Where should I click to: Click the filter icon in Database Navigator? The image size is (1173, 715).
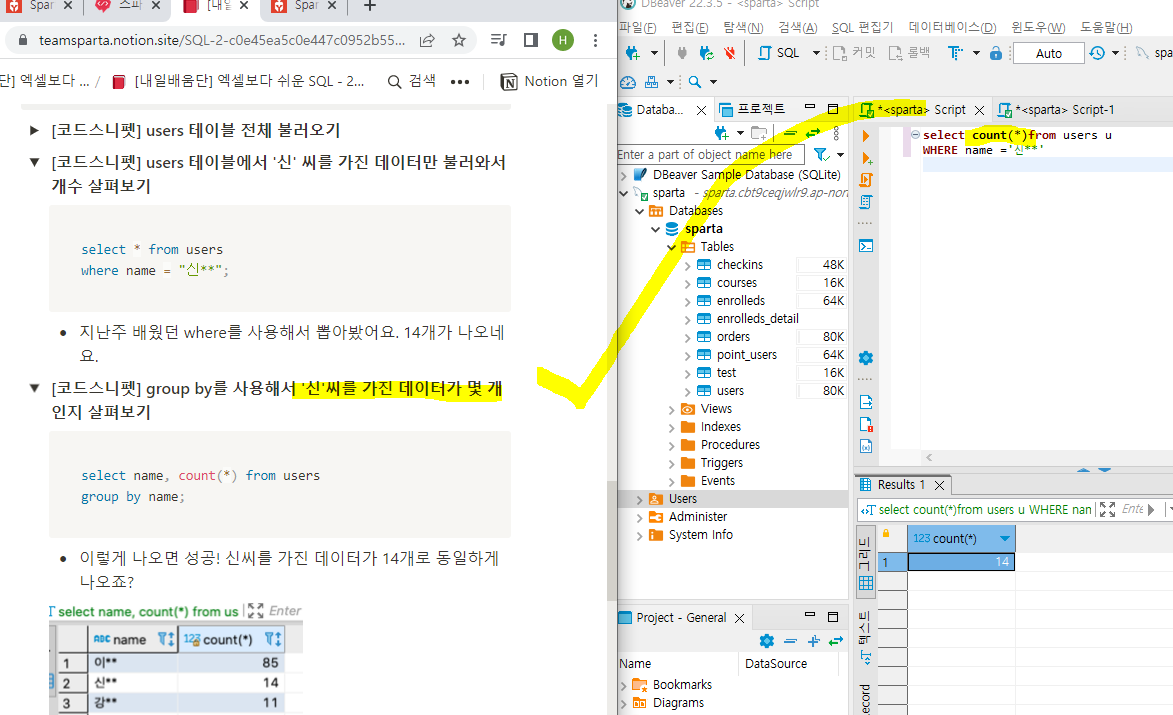coord(821,154)
